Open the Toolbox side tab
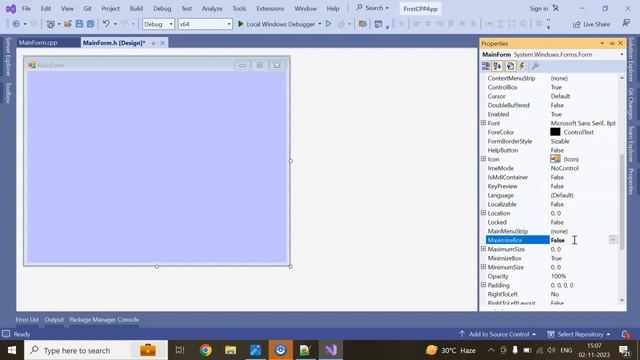The width and height of the screenshot is (640, 360). [x=8, y=92]
